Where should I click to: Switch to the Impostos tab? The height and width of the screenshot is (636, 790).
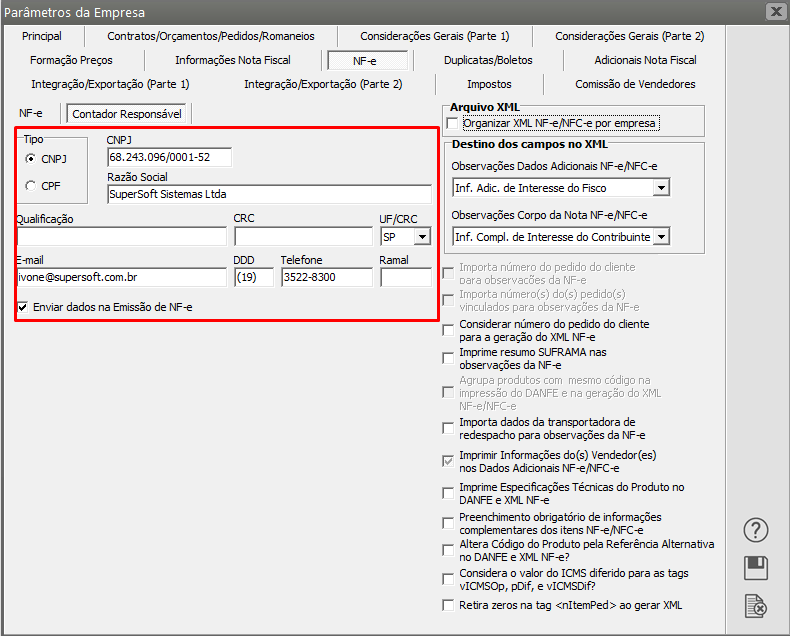click(488, 84)
